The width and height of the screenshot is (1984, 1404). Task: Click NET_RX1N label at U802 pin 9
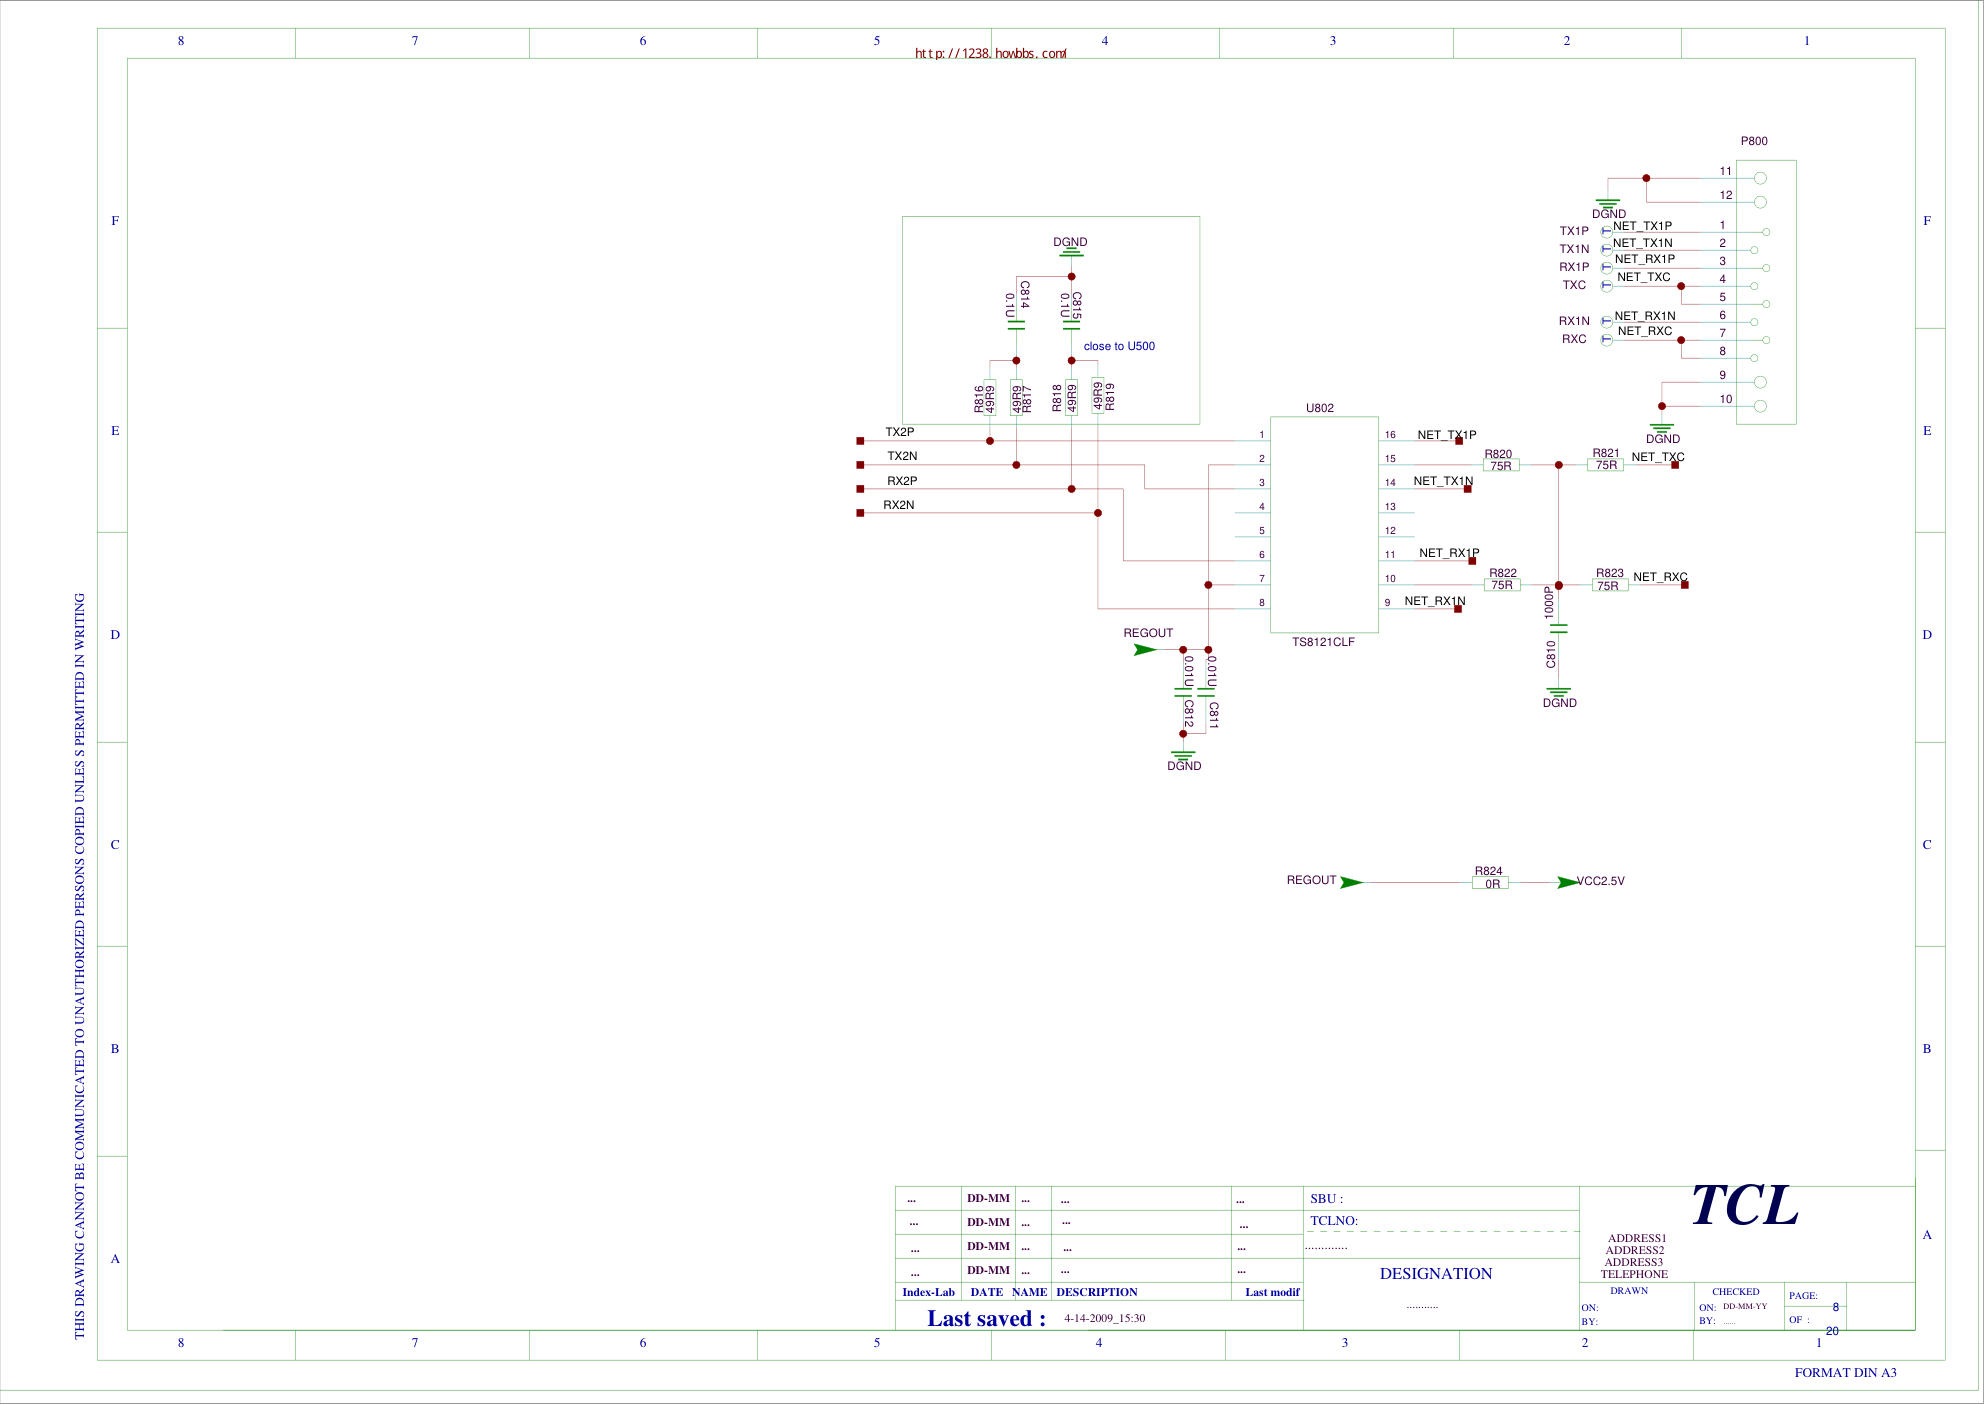click(x=1435, y=601)
